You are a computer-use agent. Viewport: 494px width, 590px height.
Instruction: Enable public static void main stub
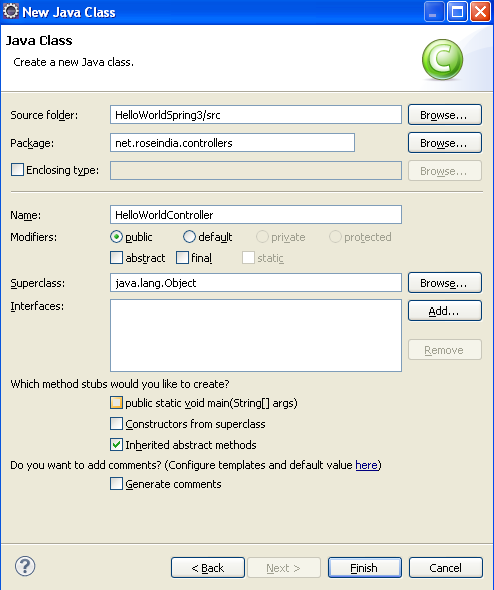click(116, 403)
